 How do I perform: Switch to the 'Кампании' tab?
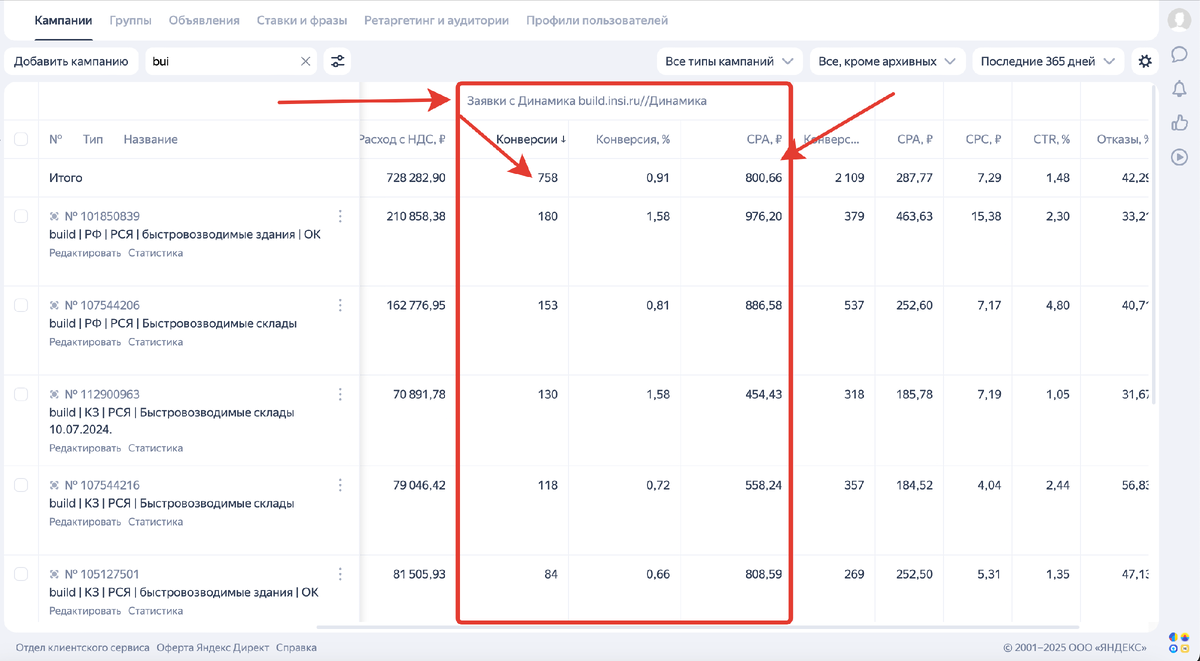click(63, 20)
